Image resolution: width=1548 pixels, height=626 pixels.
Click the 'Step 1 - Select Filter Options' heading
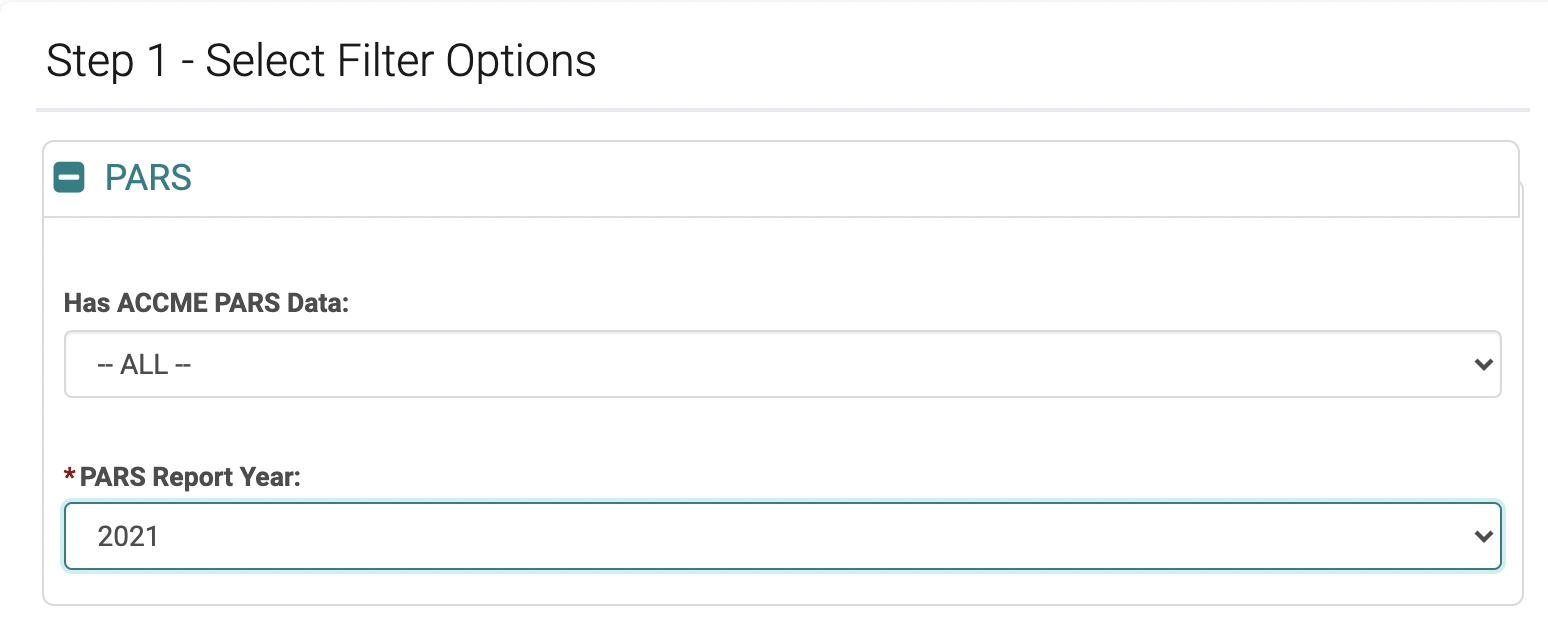pyautogui.click(x=321, y=61)
